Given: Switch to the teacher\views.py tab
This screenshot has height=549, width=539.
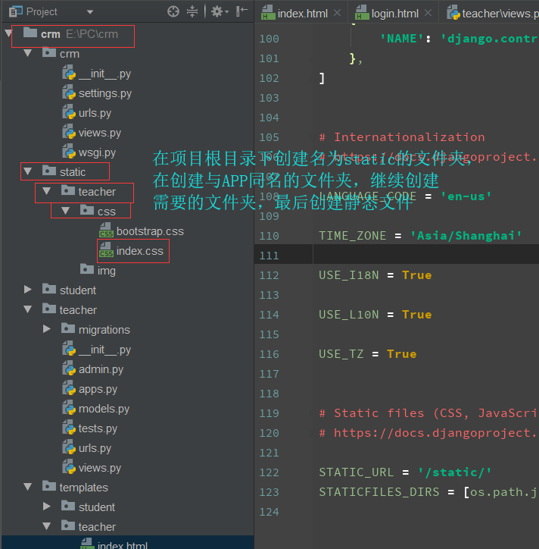Looking at the screenshot, I should 492,13.
